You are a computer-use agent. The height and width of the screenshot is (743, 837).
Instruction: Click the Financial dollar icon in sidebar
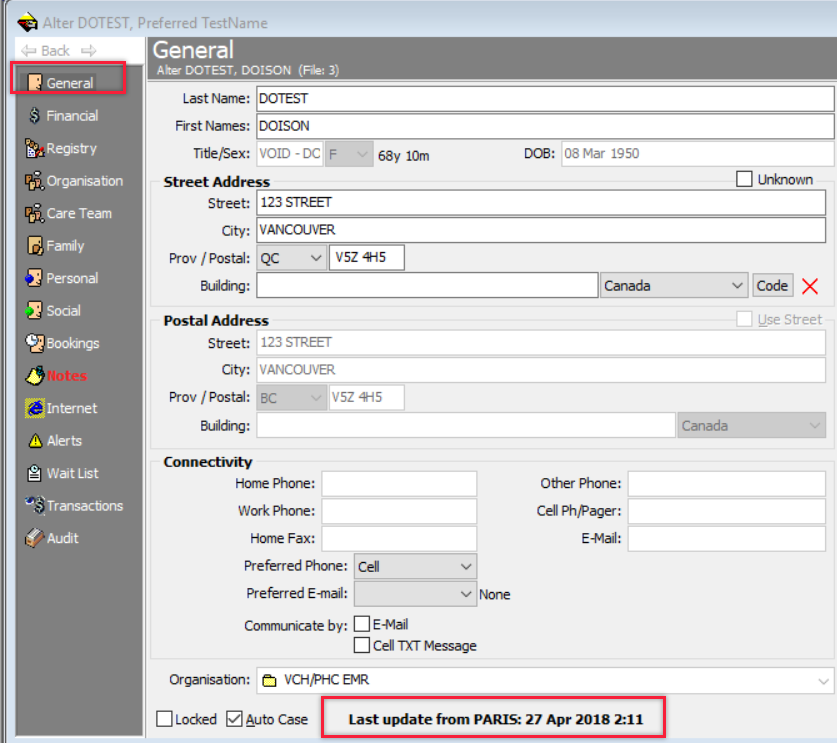pyautogui.click(x=34, y=116)
